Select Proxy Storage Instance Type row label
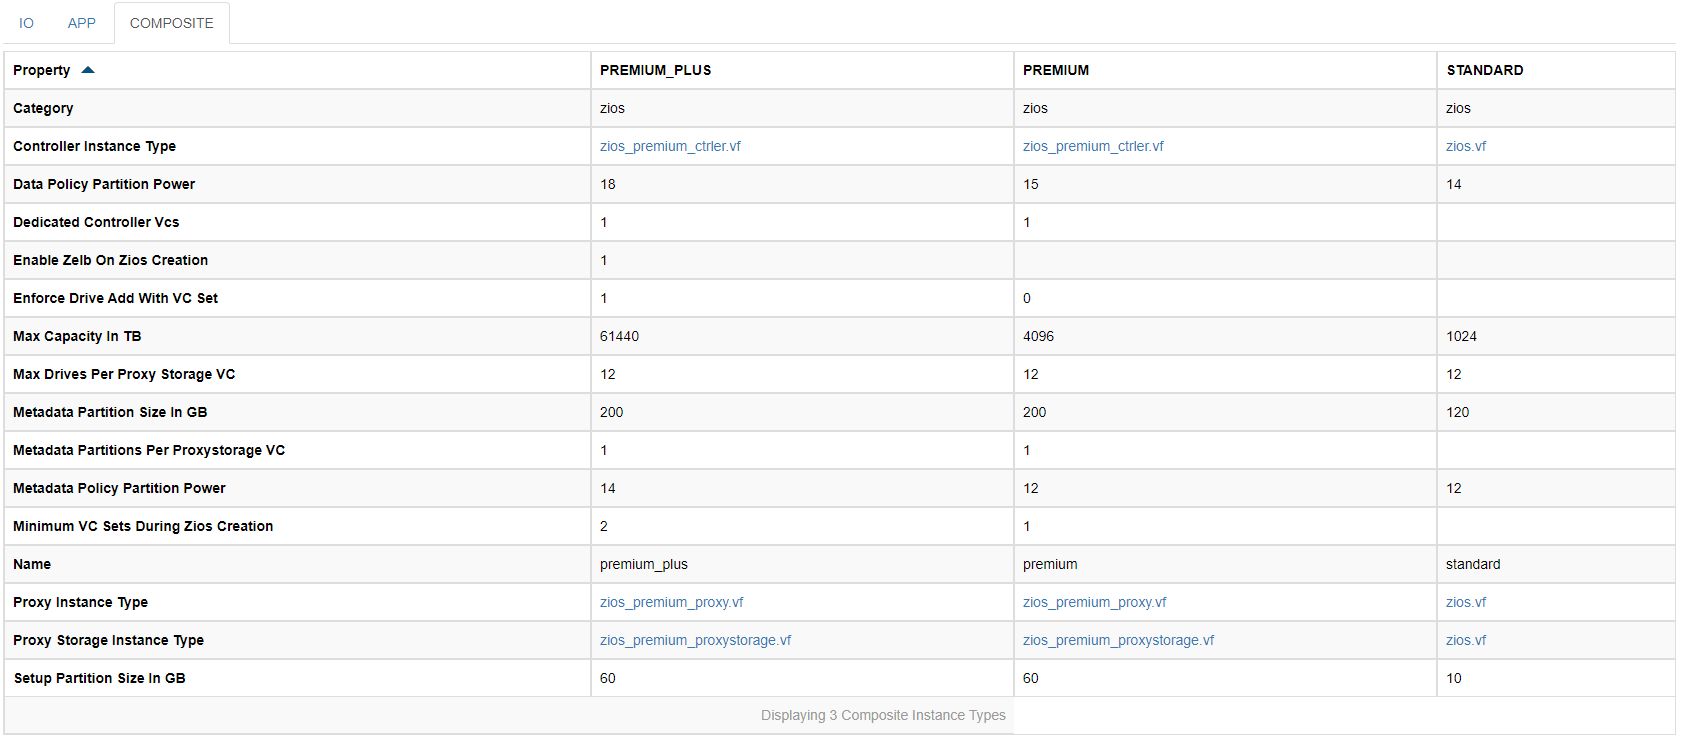This screenshot has width=1681, height=742. click(x=108, y=640)
